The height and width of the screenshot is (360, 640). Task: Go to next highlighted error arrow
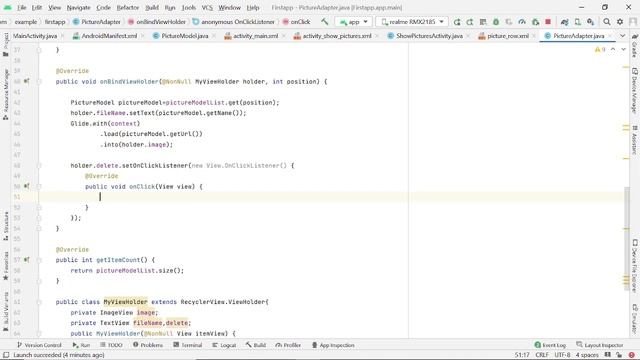pos(623,49)
